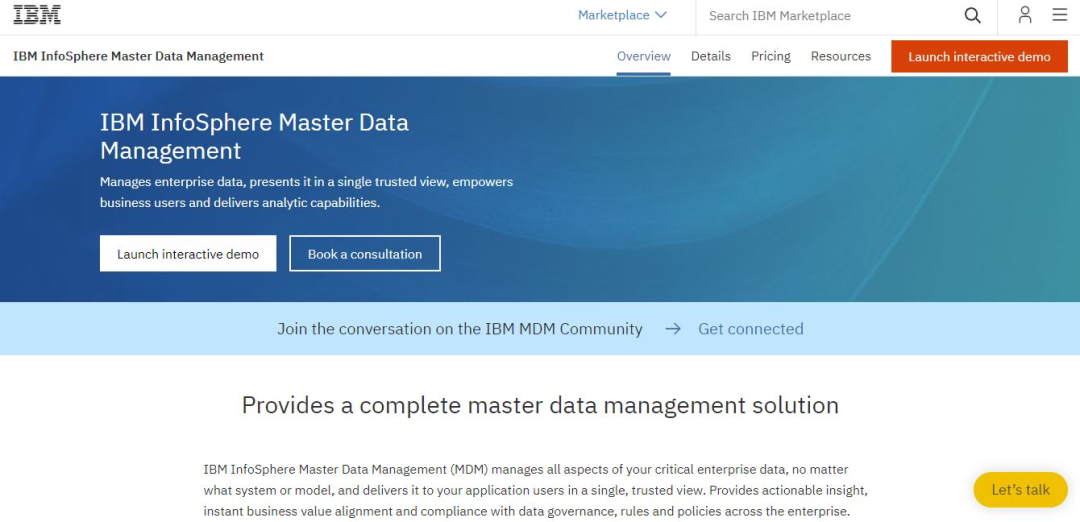The height and width of the screenshot is (522, 1080).
Task: Follow the Get connected link
Action: click(x=751, y=329)
